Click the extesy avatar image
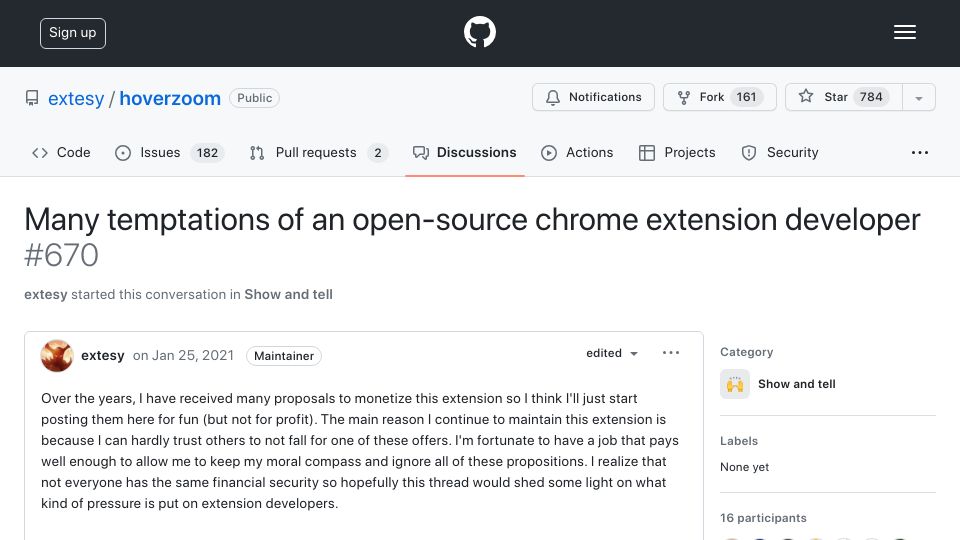This screenshot has width=960, height=540. tap(57, 356)
